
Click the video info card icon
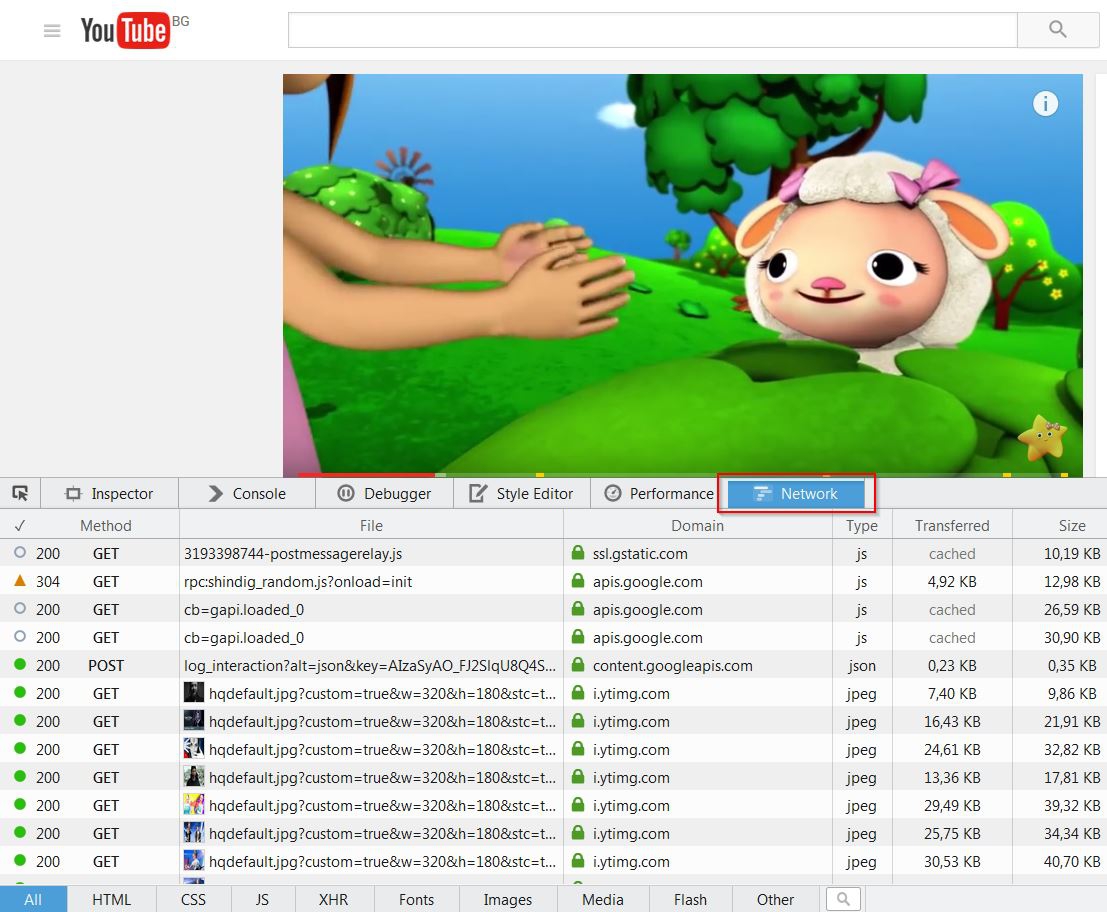[x=1045, y=104]
